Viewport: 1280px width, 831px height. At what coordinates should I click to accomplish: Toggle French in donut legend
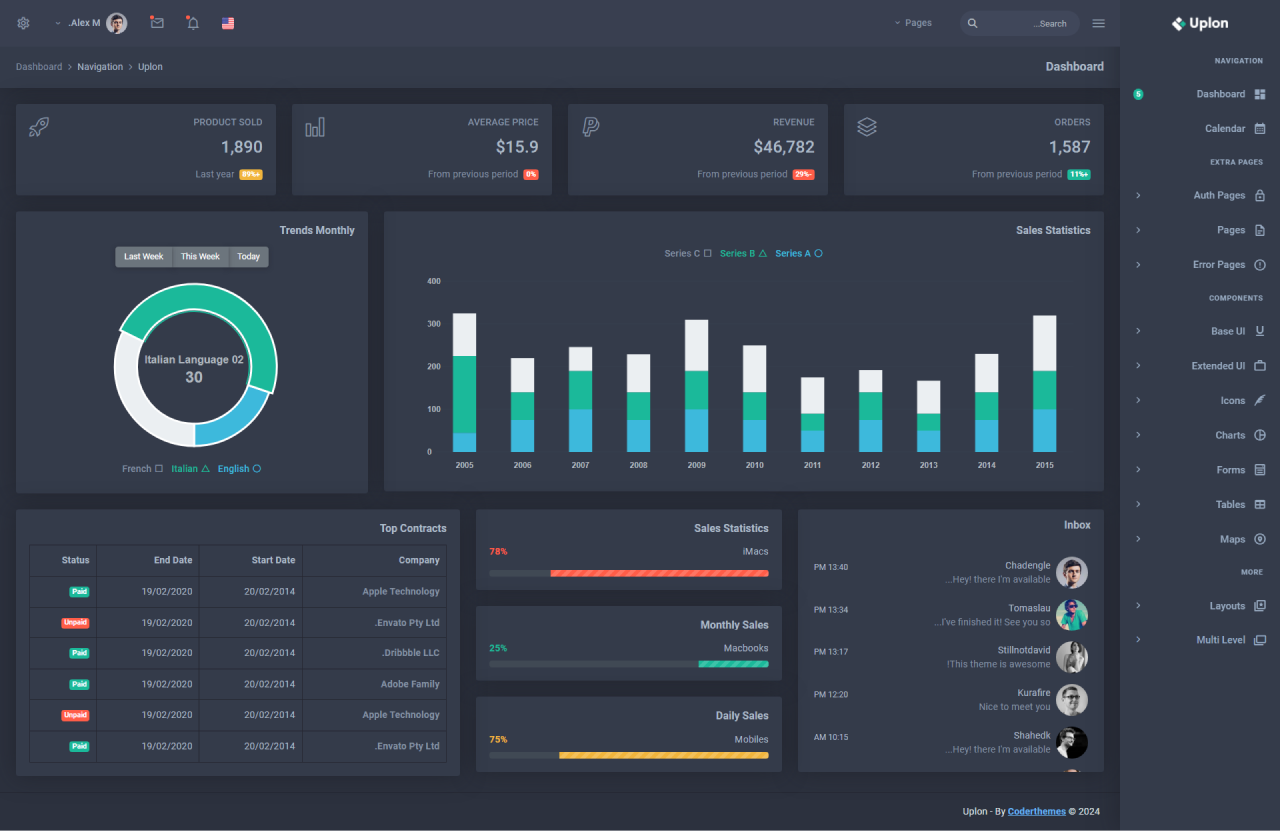[x=142, y=469]
